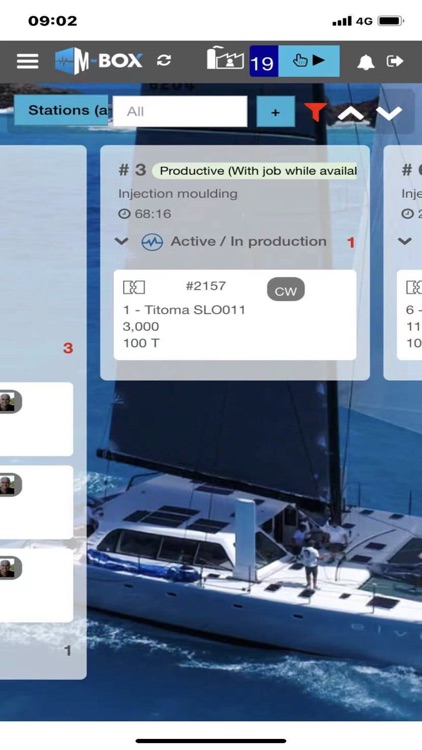422x750 pixels.
Task: Expand all with the down chevron
Action: point(389,114)
